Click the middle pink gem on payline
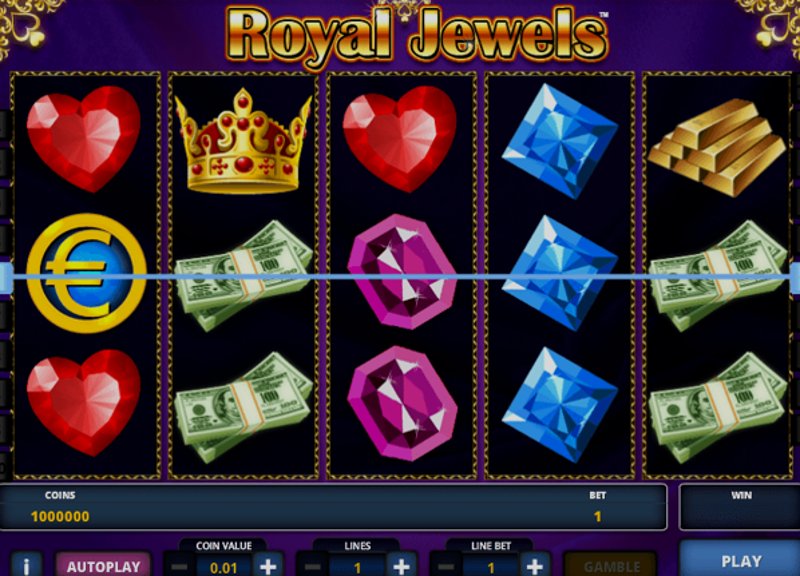The width and height of the screenshot is (800, 576). tap(402, 271)
